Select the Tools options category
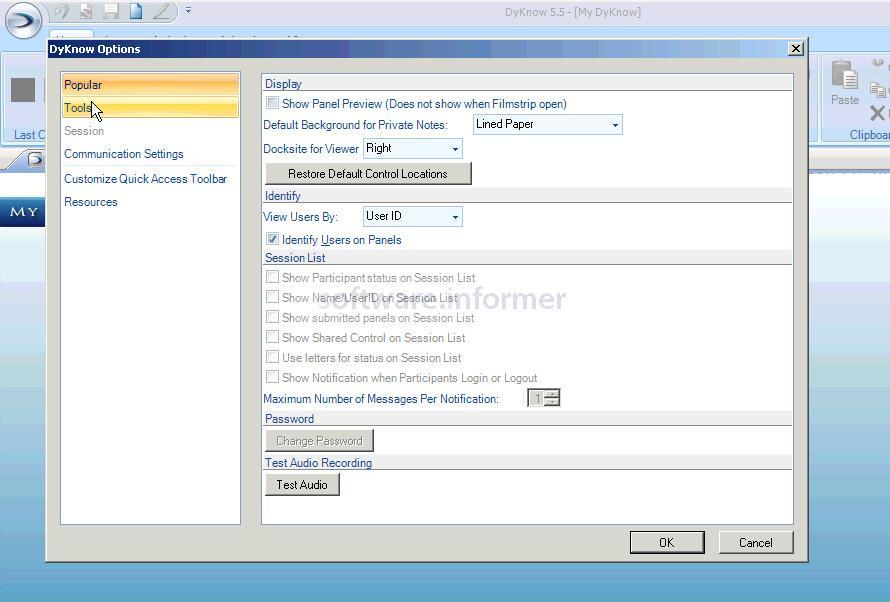Viewport: 890px width, 602px height. coord(150,107)
